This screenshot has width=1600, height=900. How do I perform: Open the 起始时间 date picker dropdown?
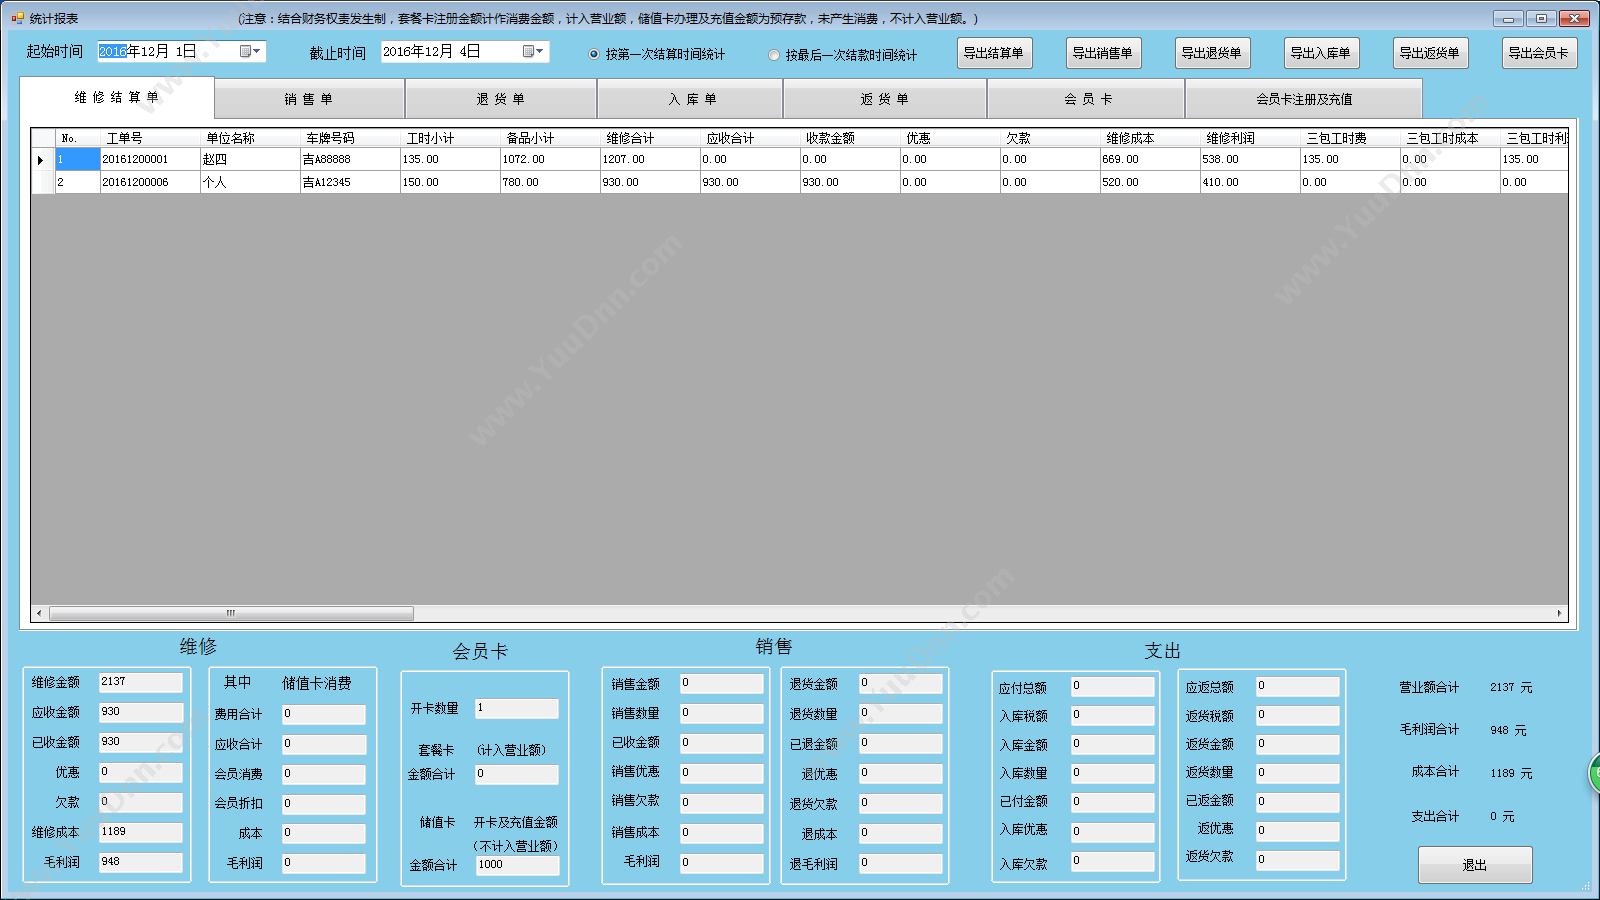249,51
